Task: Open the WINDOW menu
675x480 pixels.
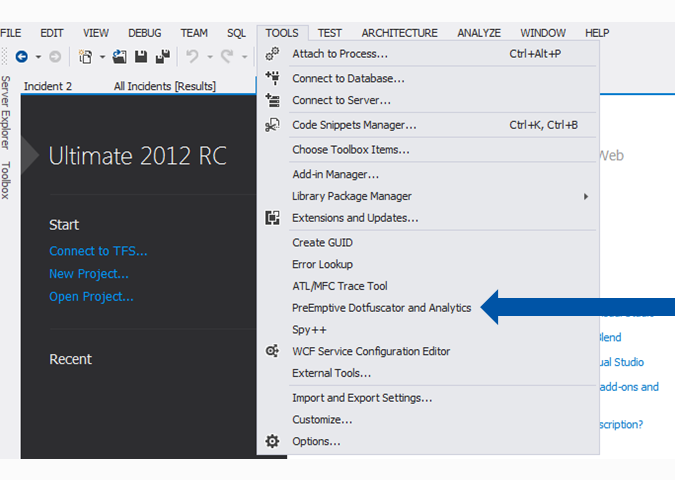Action: [543, 33]
